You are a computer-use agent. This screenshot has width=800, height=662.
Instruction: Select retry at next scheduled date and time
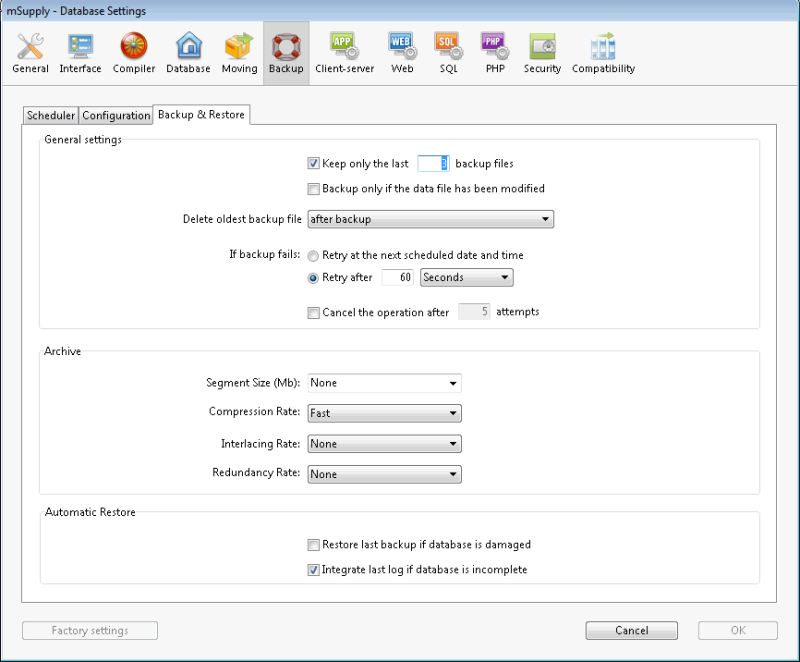point(311,255)
